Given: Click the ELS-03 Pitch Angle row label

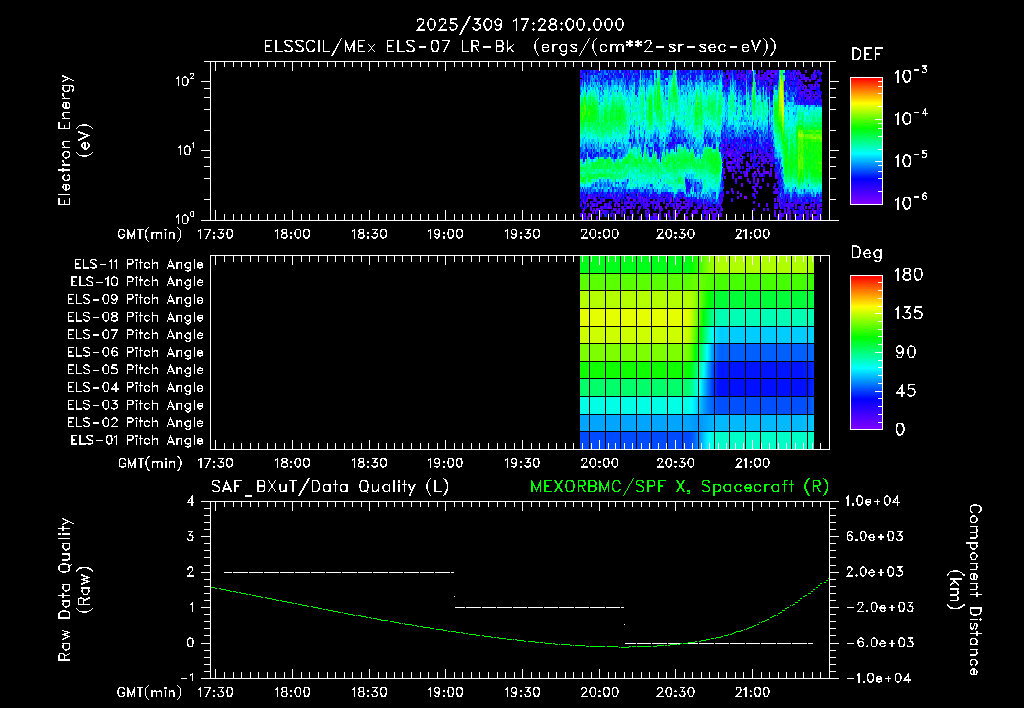Looking at the screenshot, I should click(135, 406).
